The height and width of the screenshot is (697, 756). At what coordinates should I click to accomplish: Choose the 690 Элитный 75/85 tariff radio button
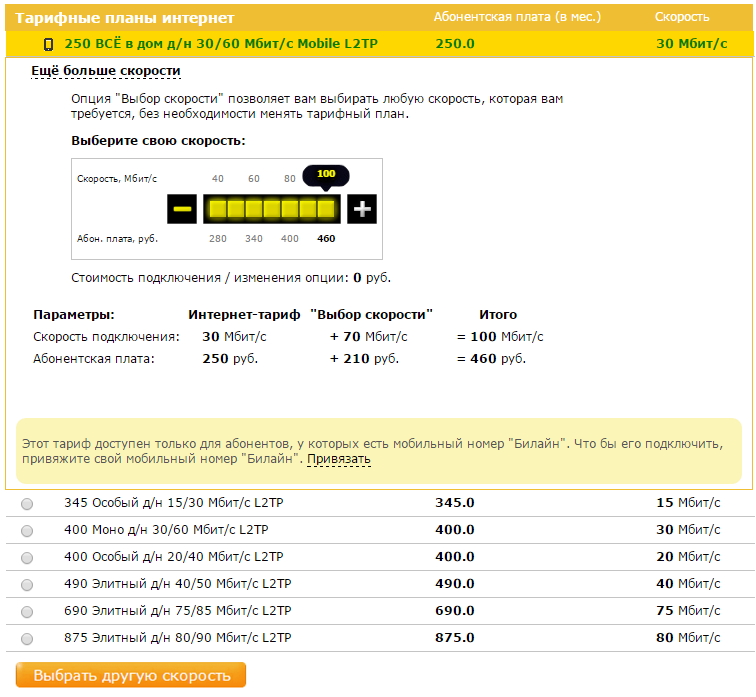coord(27,611)
